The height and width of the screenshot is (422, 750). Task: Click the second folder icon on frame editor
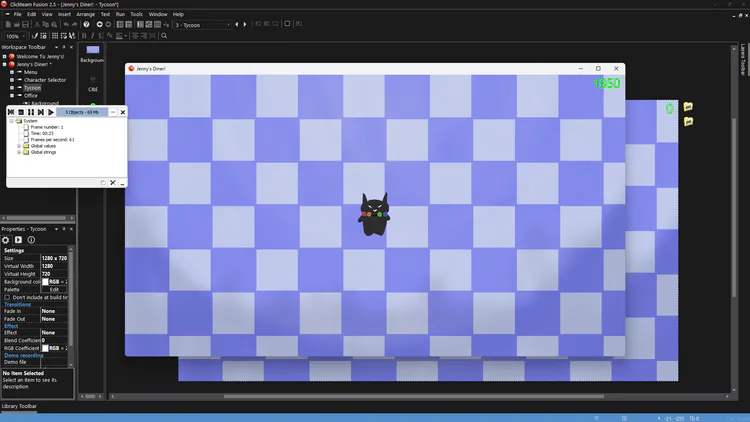(x=688, y=122)
